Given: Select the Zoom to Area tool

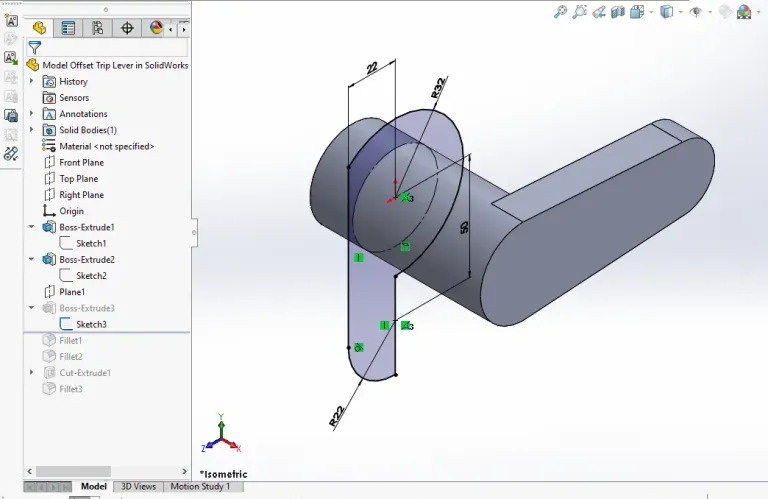Looking at the screenshot, I should point(579,11).
